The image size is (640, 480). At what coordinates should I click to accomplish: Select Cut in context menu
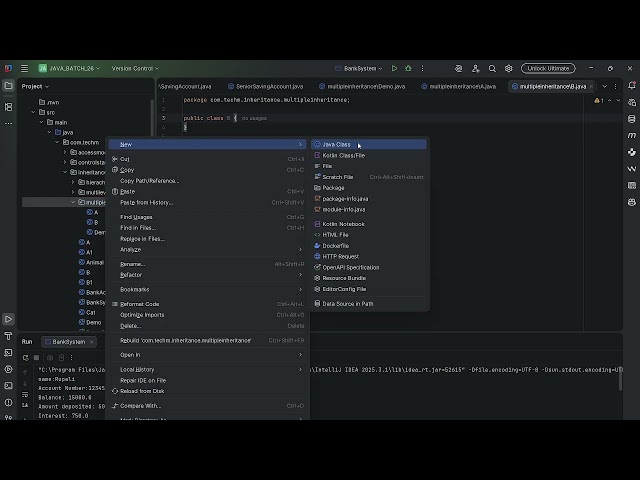208,159
